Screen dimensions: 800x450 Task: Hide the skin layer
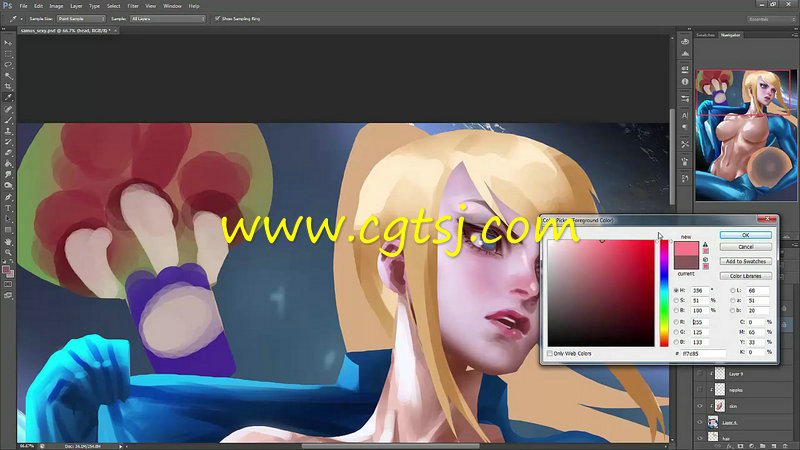tap(699, 406)
